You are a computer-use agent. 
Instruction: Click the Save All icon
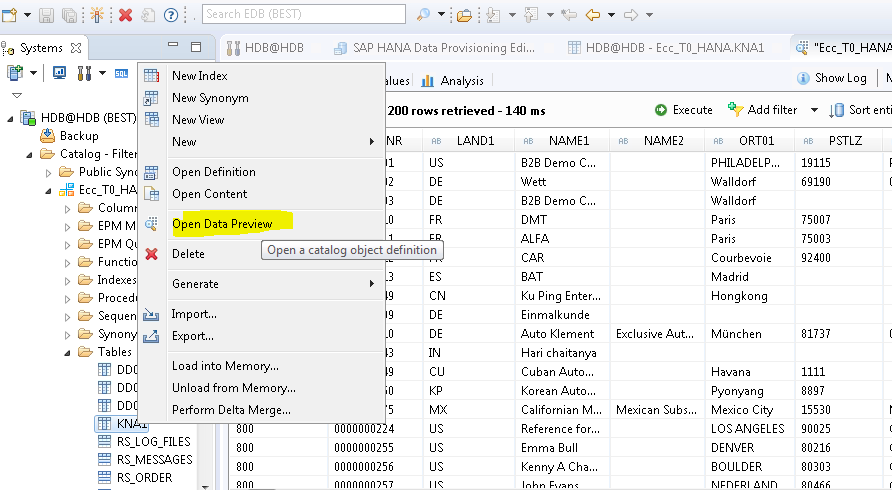coord(70,15)
